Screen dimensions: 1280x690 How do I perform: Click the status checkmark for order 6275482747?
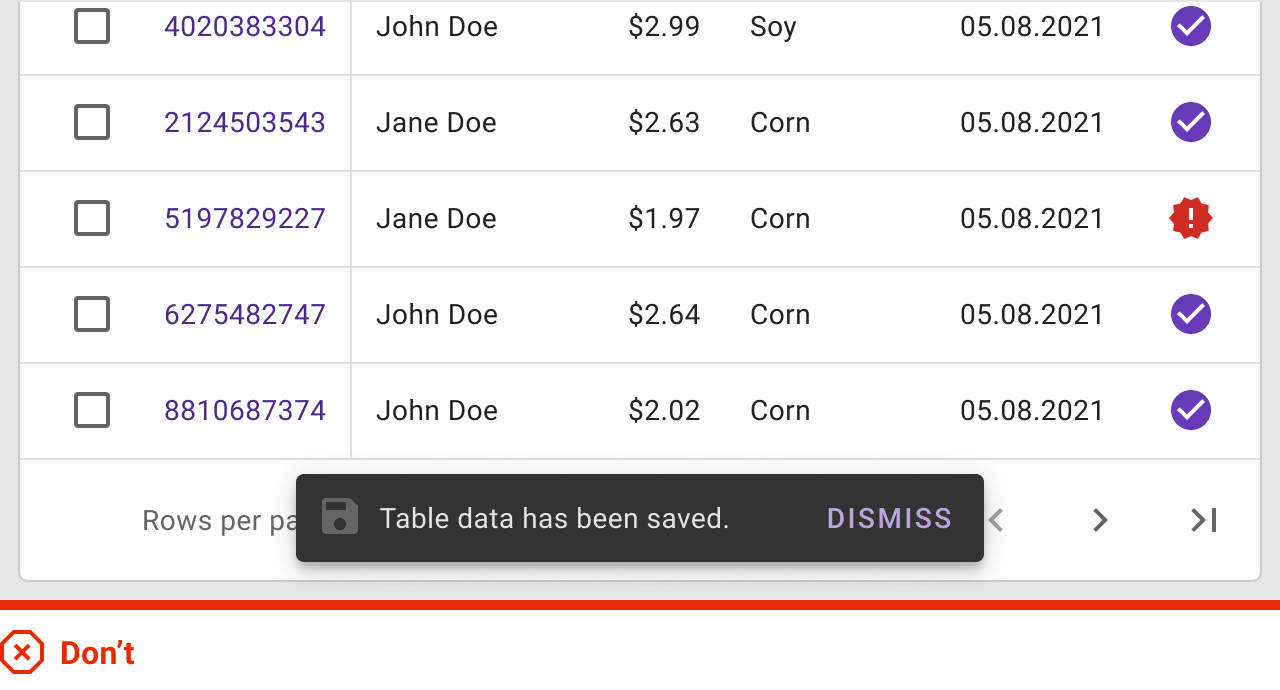pyautogui.click(x=1190, y=314)
